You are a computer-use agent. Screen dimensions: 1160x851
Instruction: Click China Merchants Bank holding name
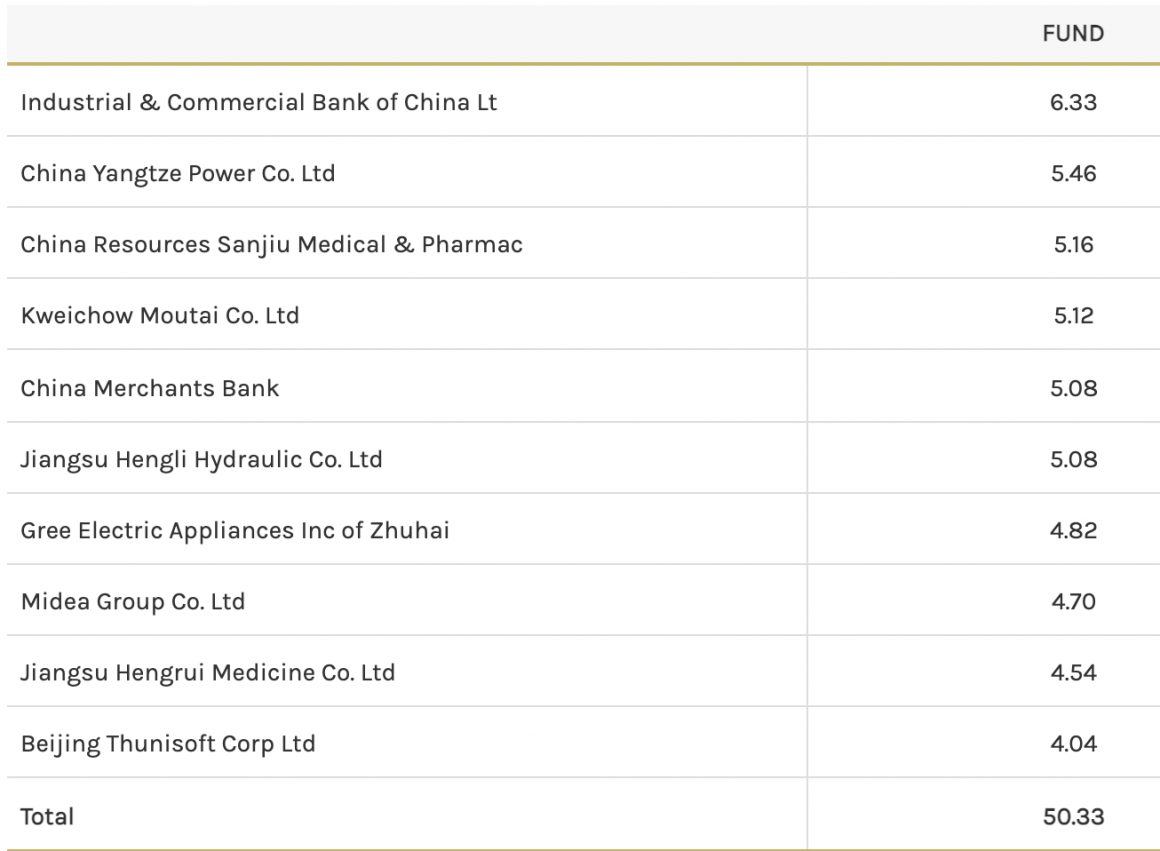click(x=150, y=388)
